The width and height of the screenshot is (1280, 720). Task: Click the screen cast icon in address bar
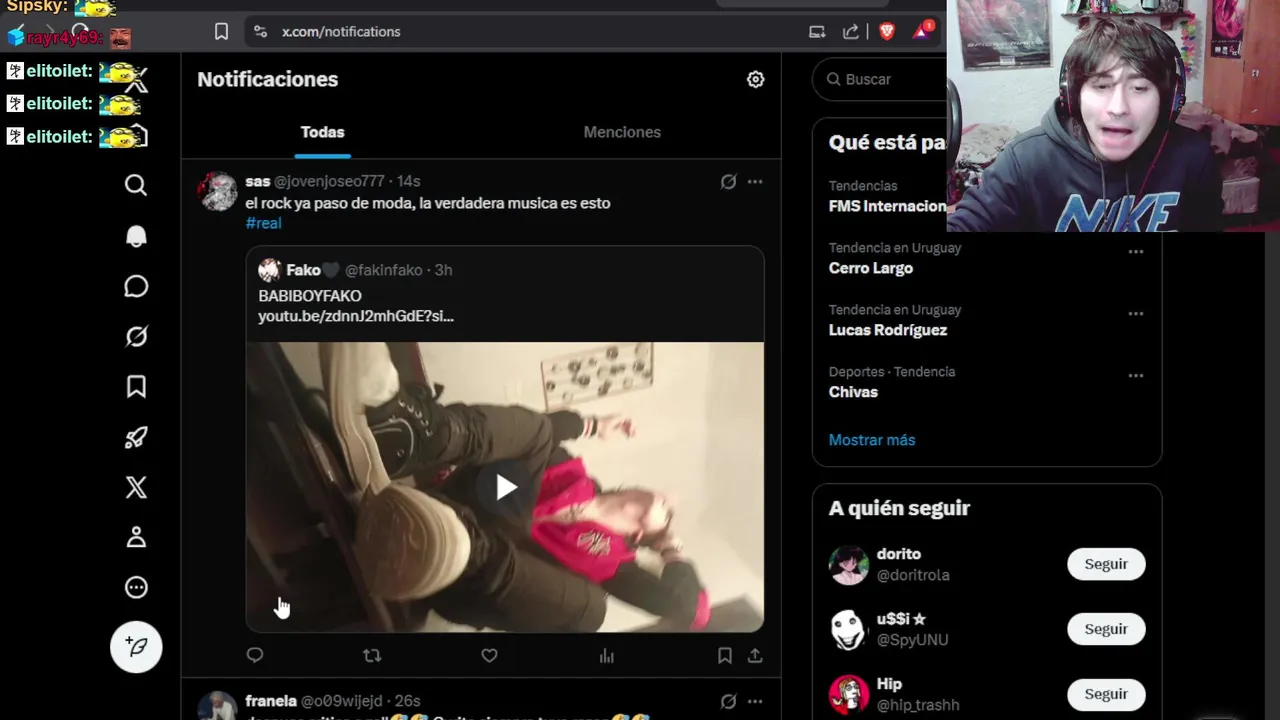(x=817, y=32)
